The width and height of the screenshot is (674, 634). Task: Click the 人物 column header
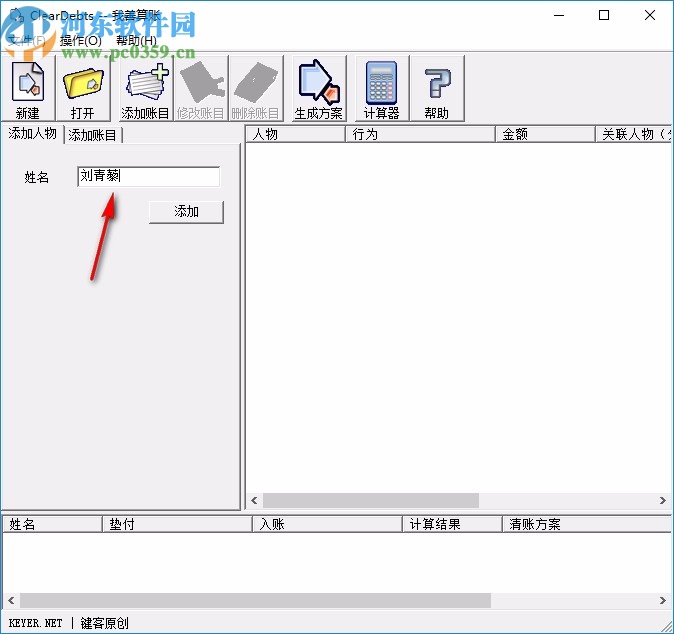[x=295, y=135]
